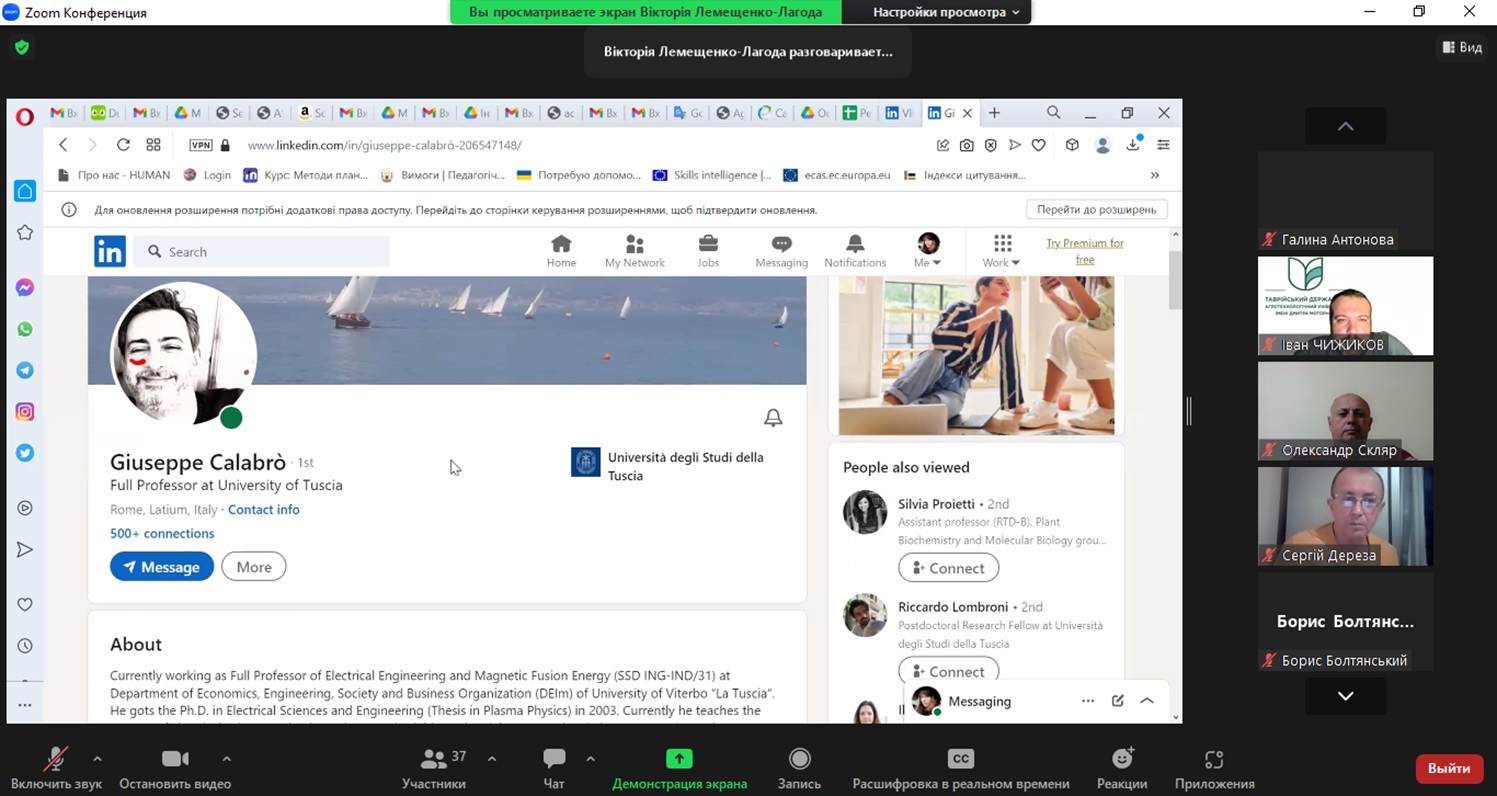Click the green encryption shield icon
This screenshot has width=1497, height=796.
[x=22, y=47]
